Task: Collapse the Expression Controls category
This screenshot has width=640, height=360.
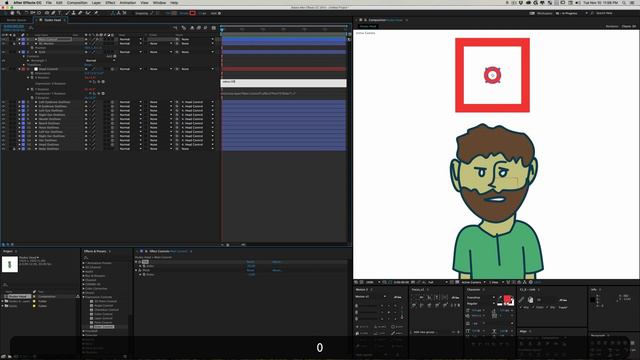Action: tap(84, 297)
